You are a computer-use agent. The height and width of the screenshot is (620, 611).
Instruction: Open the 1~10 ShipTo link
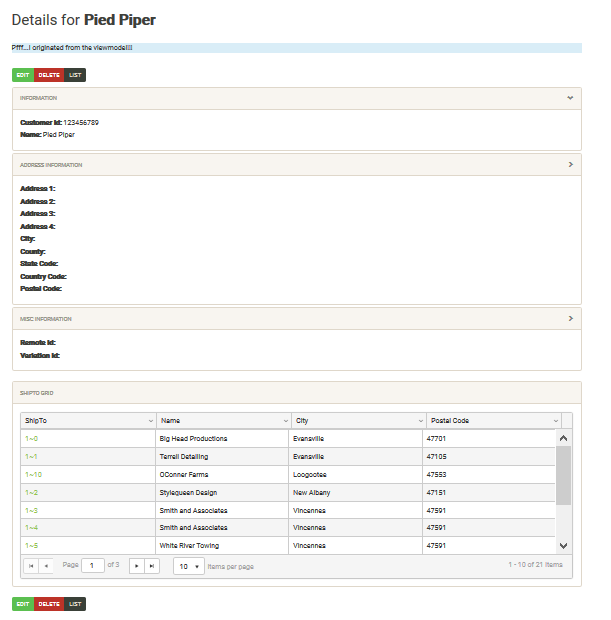pos(33,474)
